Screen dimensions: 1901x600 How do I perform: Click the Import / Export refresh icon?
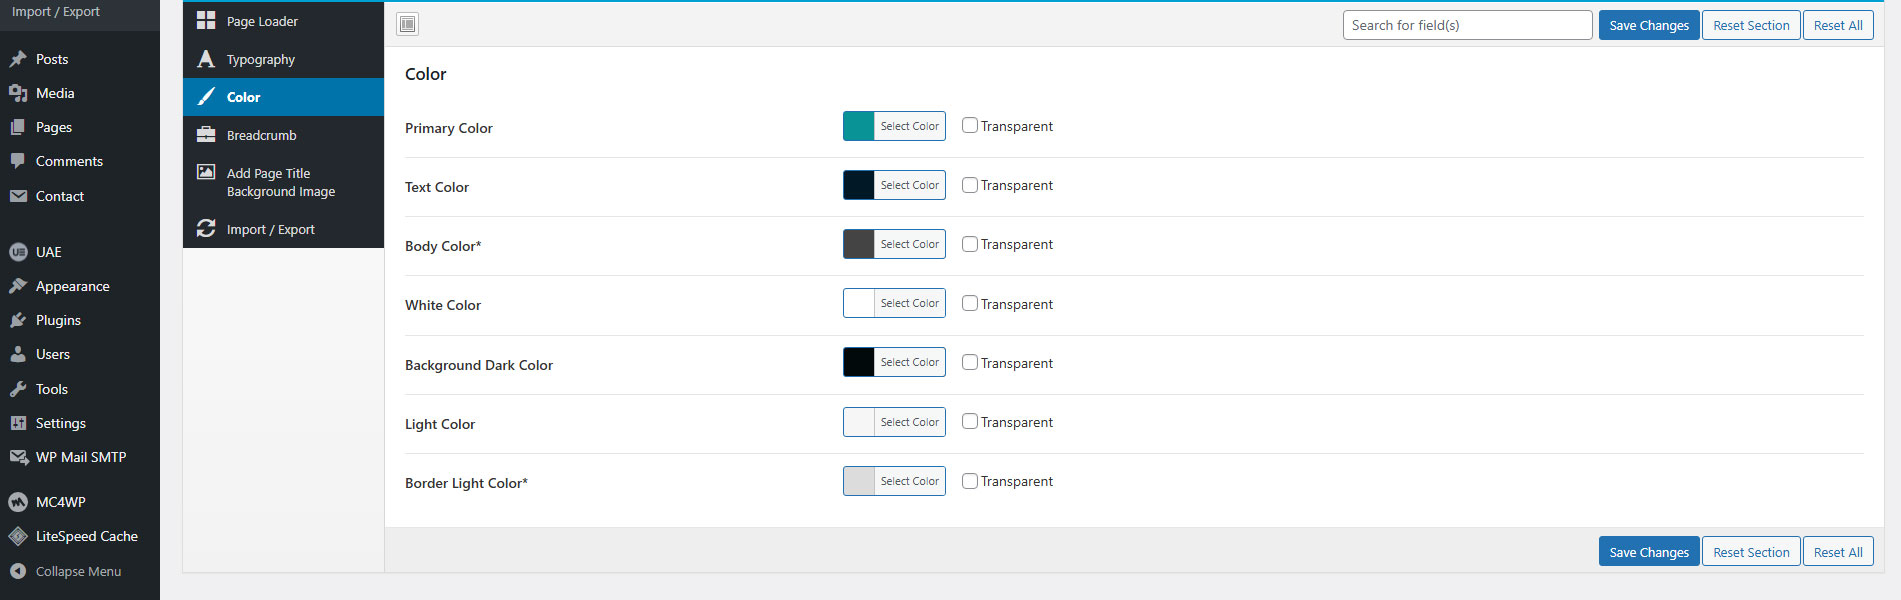tap(206, 229)
